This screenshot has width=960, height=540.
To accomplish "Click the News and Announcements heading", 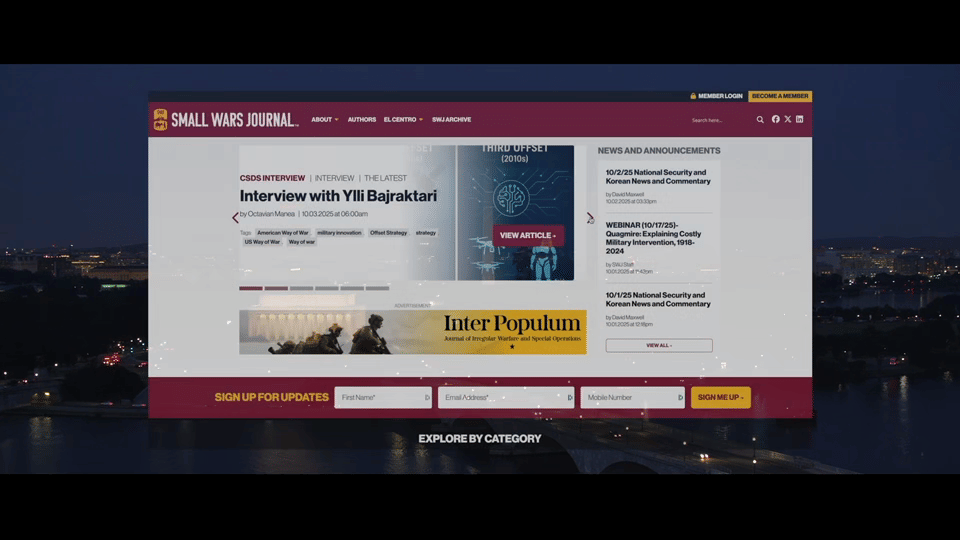I will 659,151.
